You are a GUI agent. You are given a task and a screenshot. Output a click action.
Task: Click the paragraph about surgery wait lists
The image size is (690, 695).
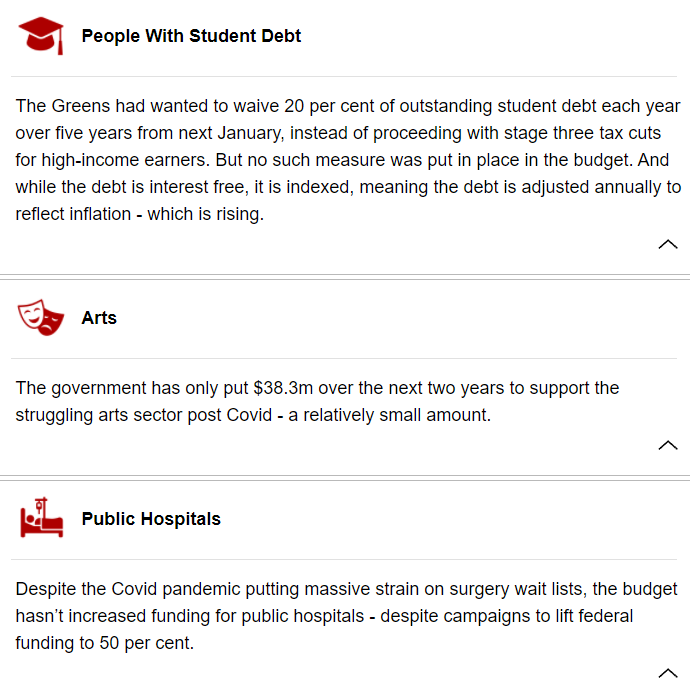[x=346, y=616]
